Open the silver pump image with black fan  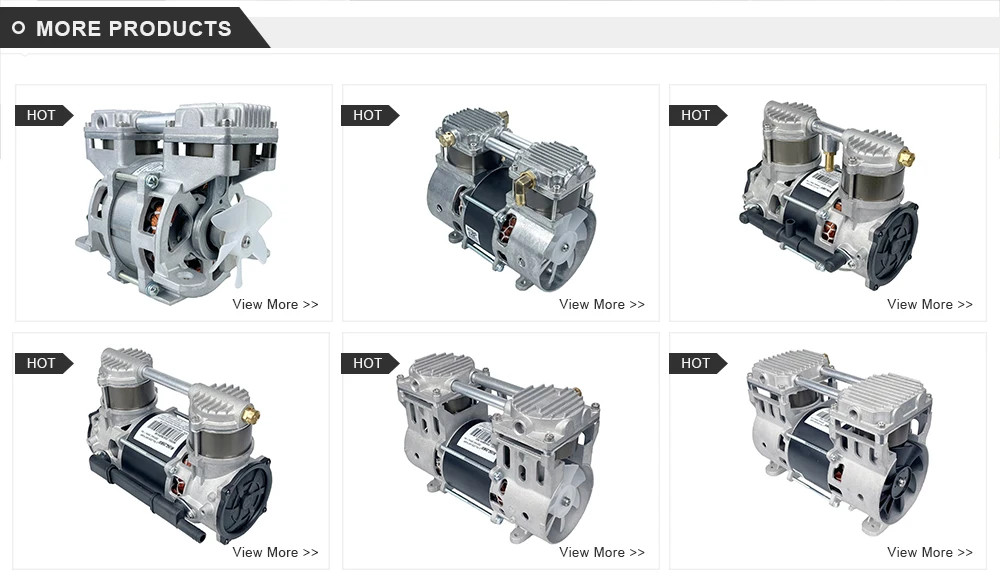[839, 444]
